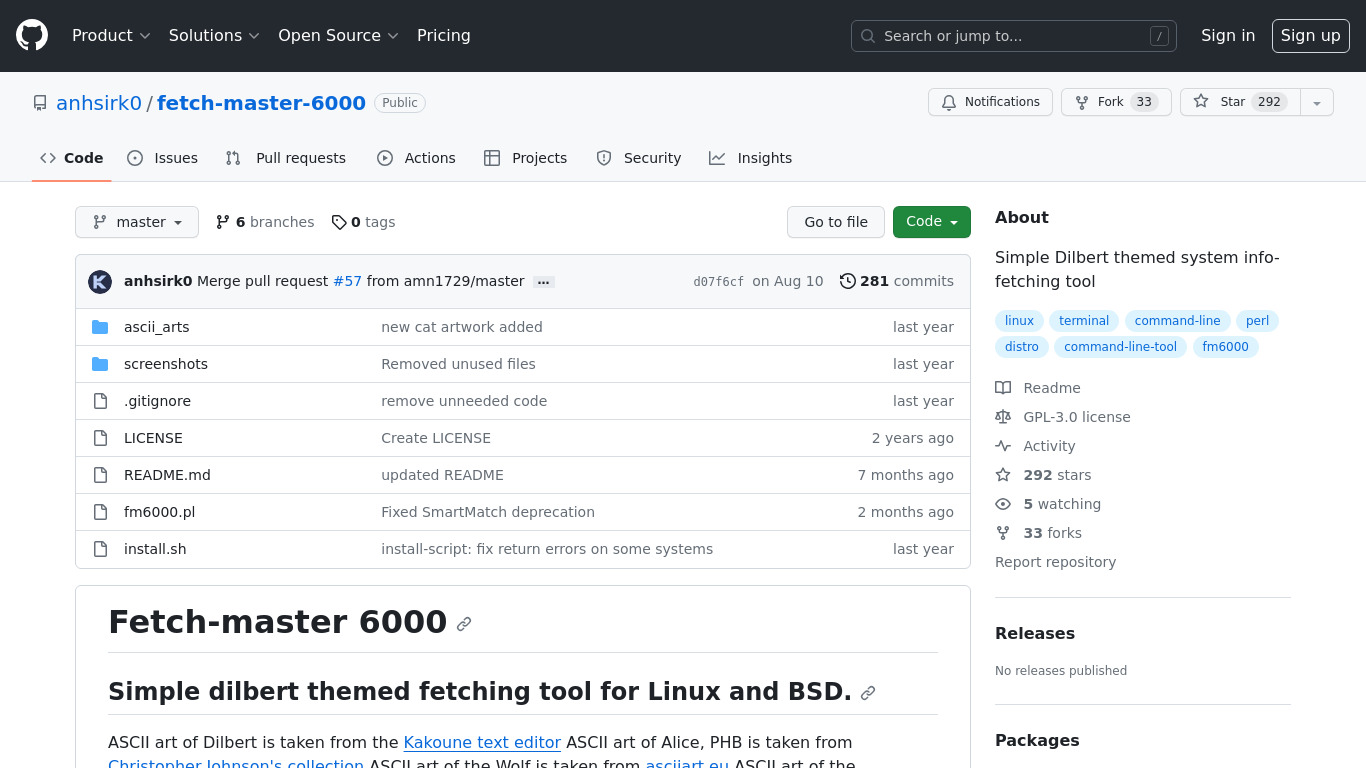Screen dimensions: 1366x768
Task: Select the distro topic tag
Action: tap(1022, 347)
